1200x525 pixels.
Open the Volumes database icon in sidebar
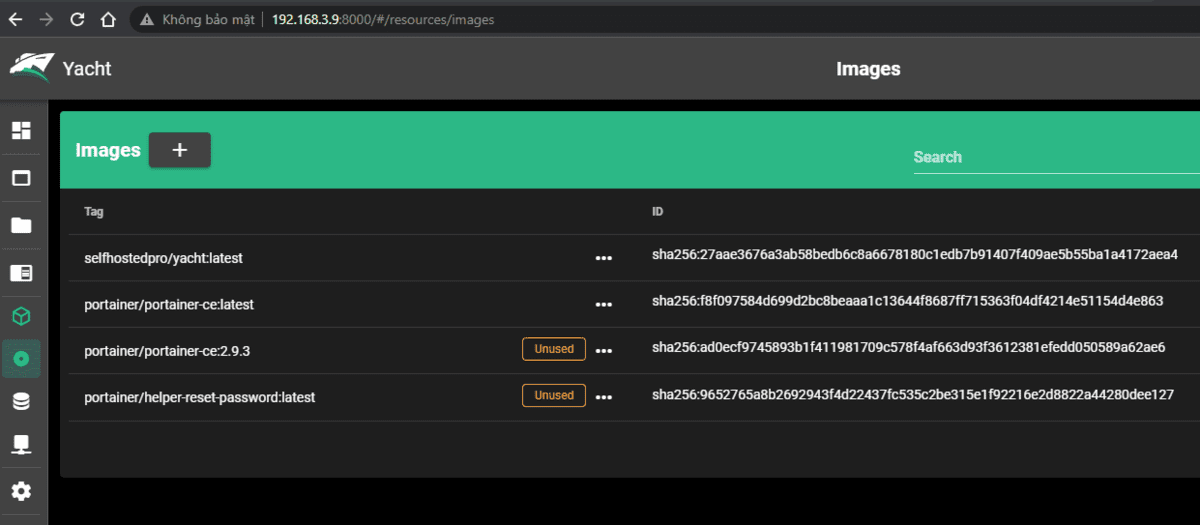[21, 402]
